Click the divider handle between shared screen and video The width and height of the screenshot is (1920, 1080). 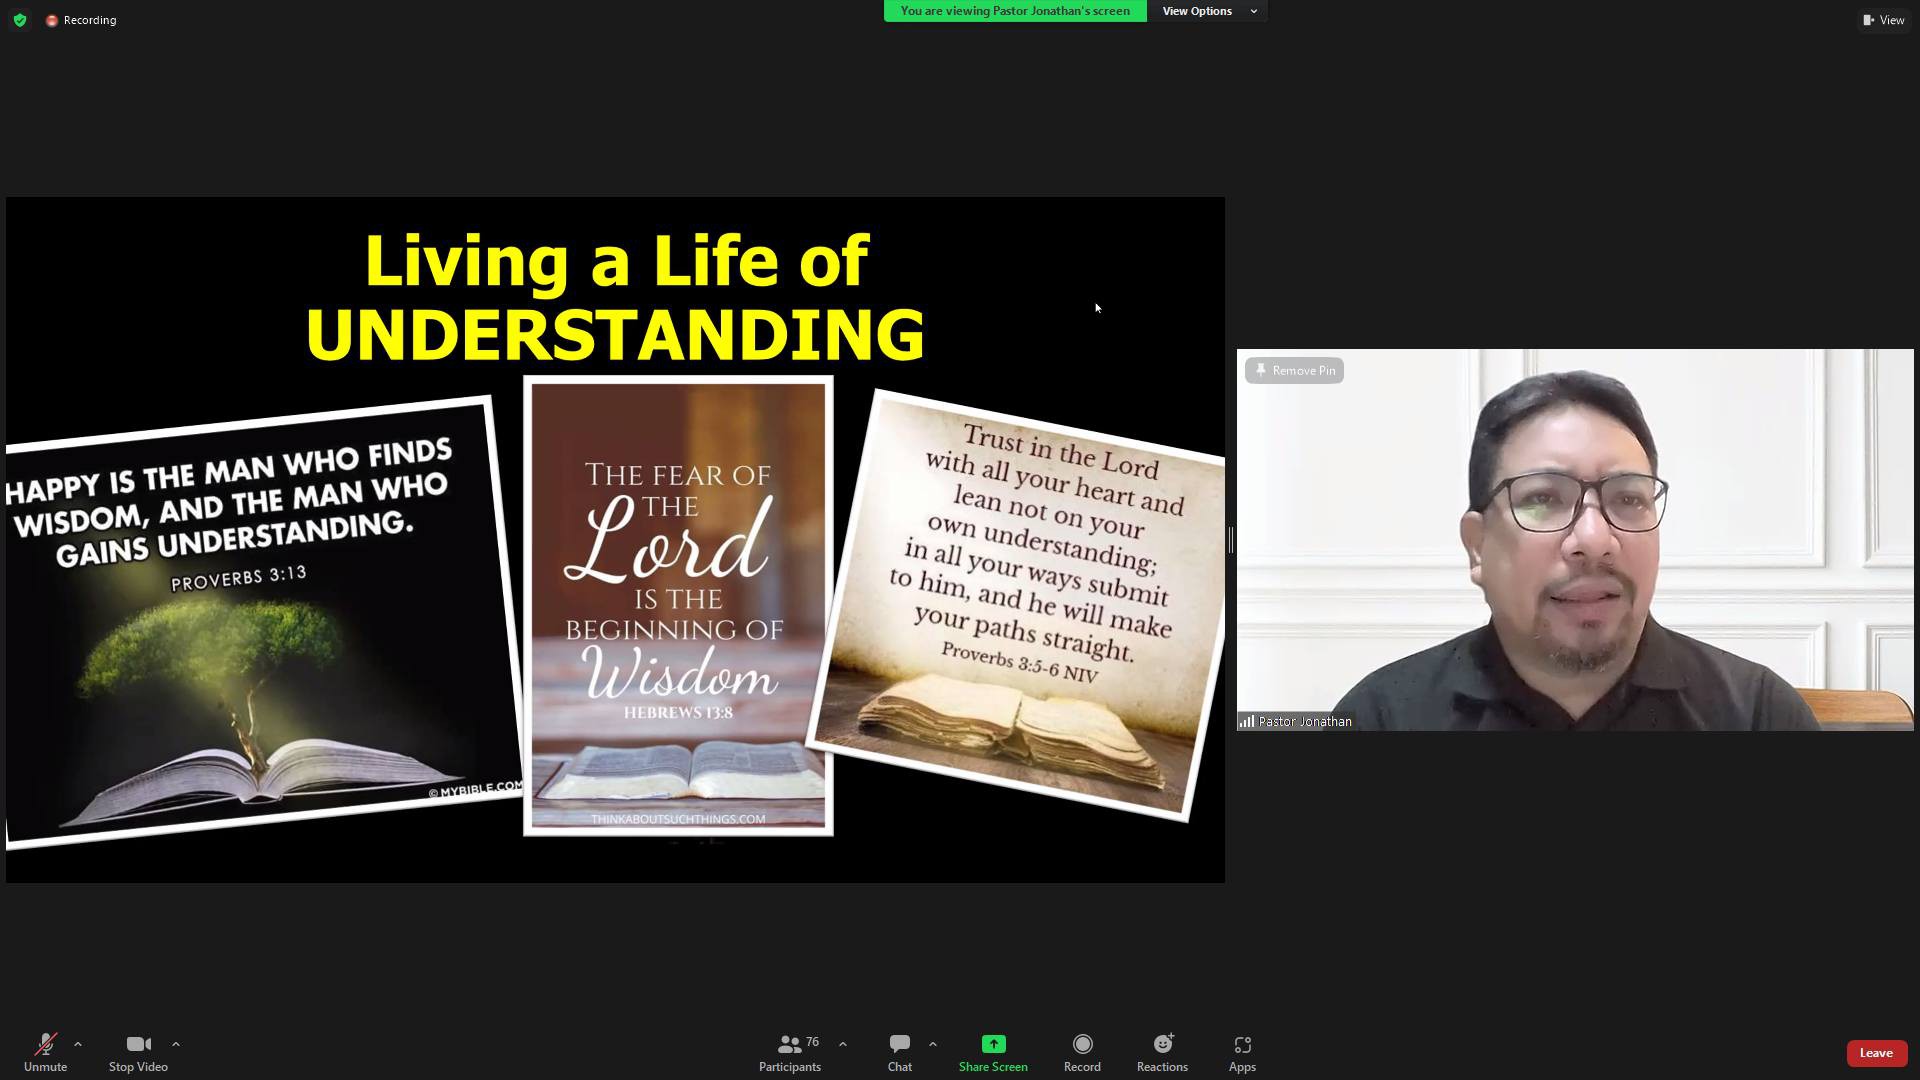1231,540
